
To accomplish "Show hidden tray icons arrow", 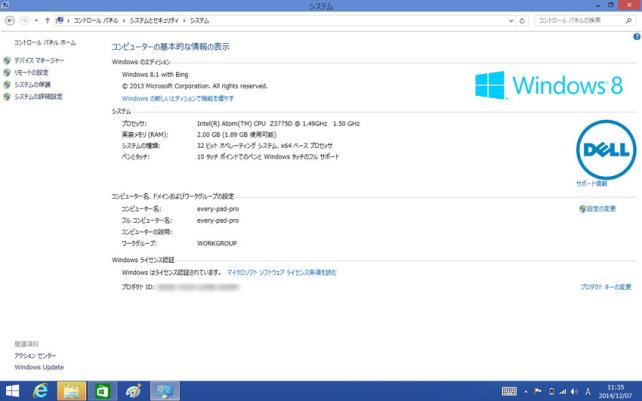I will [526, 392].
